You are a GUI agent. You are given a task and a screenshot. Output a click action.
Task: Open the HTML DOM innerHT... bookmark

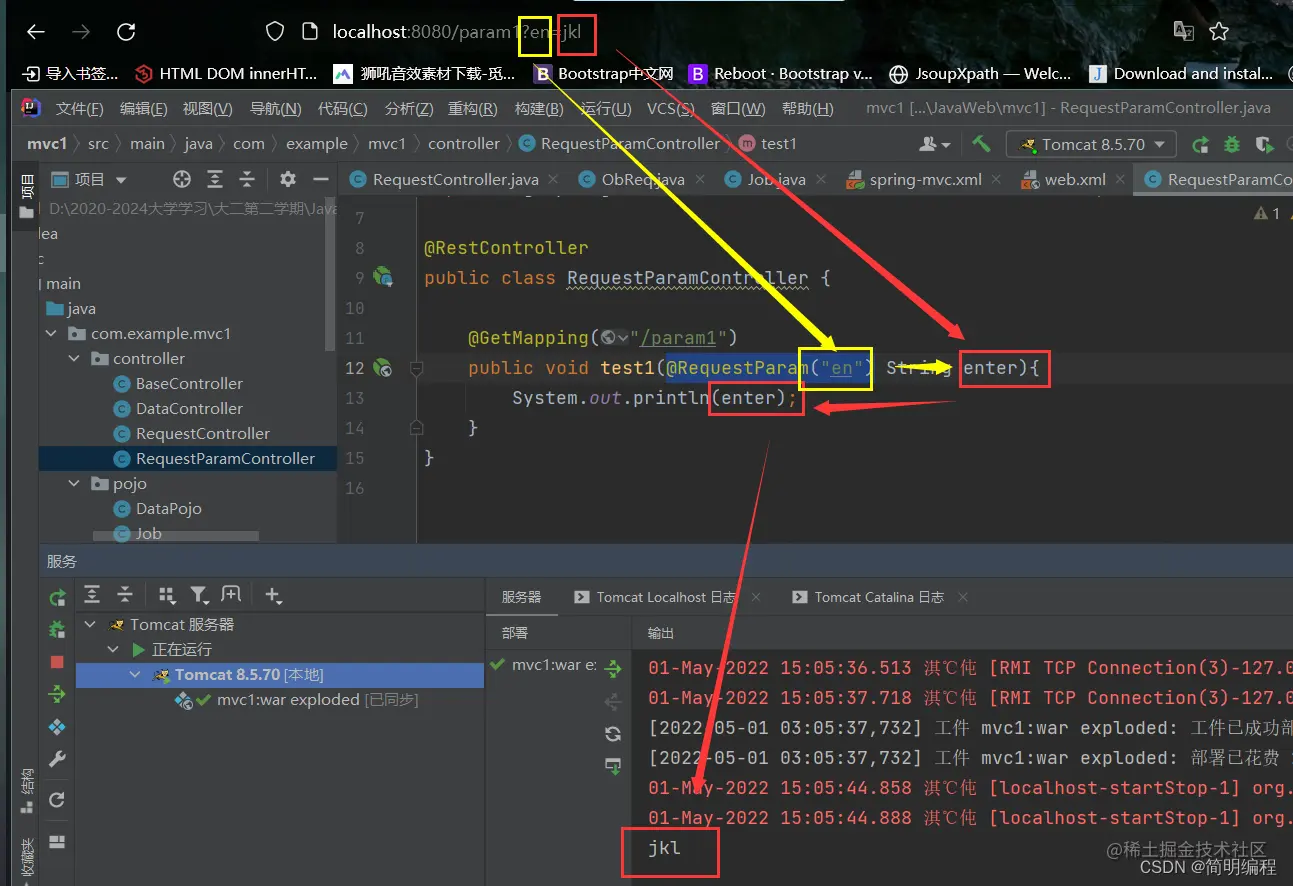tap(225, 73)
